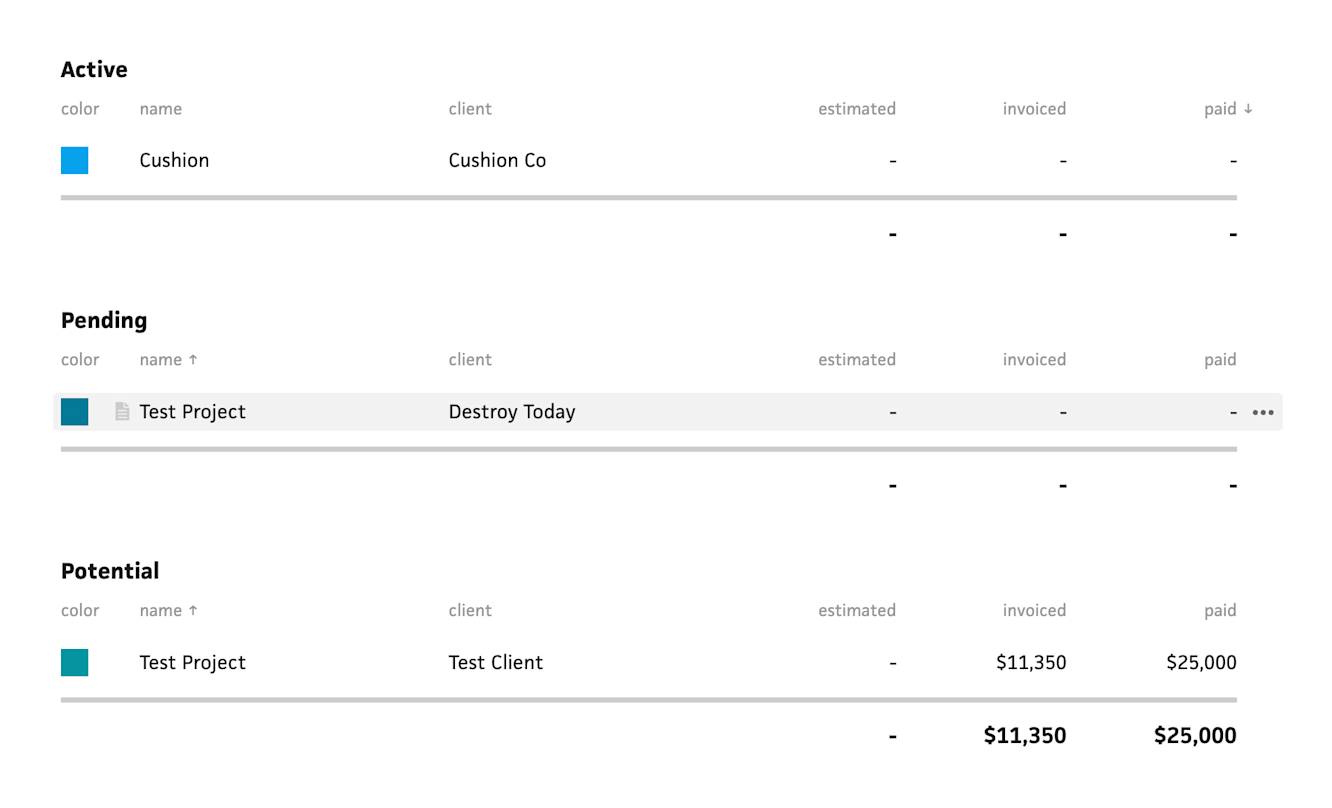Sort Active projects by client header
The width and height of the screenshot is (1332, 808).
[x=470, y=109]
